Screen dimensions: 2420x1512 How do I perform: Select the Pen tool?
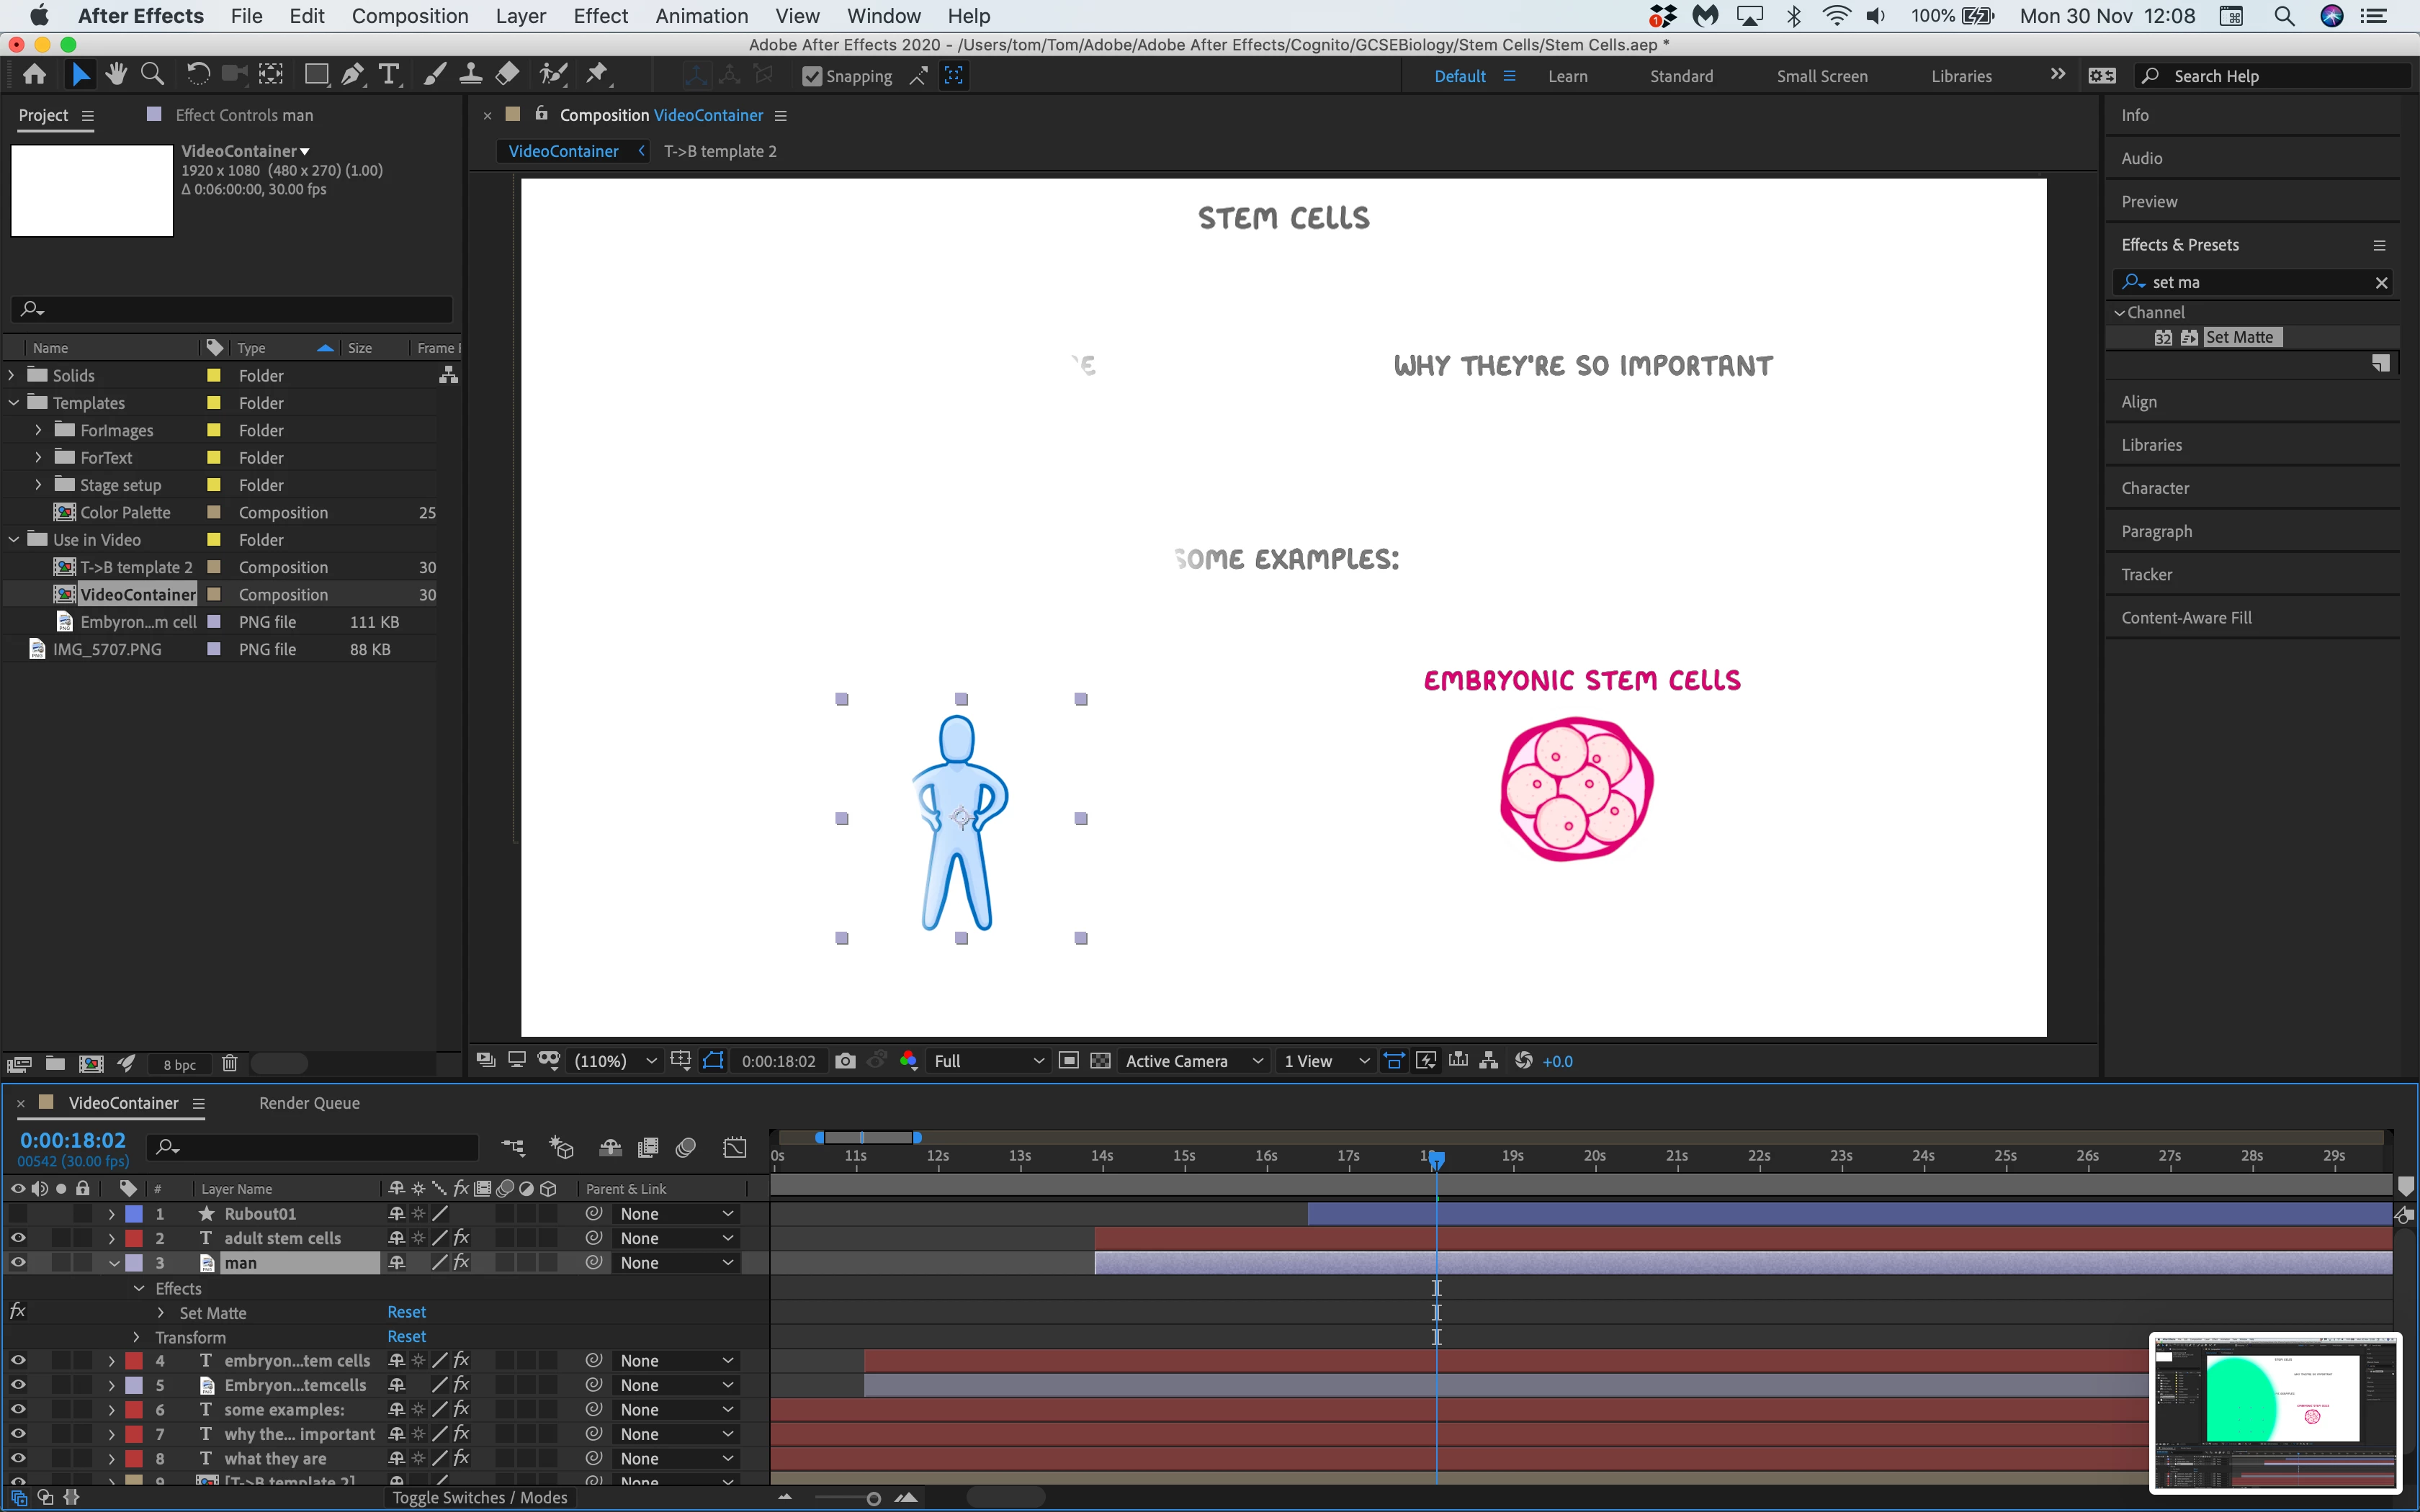pos(352,75)
